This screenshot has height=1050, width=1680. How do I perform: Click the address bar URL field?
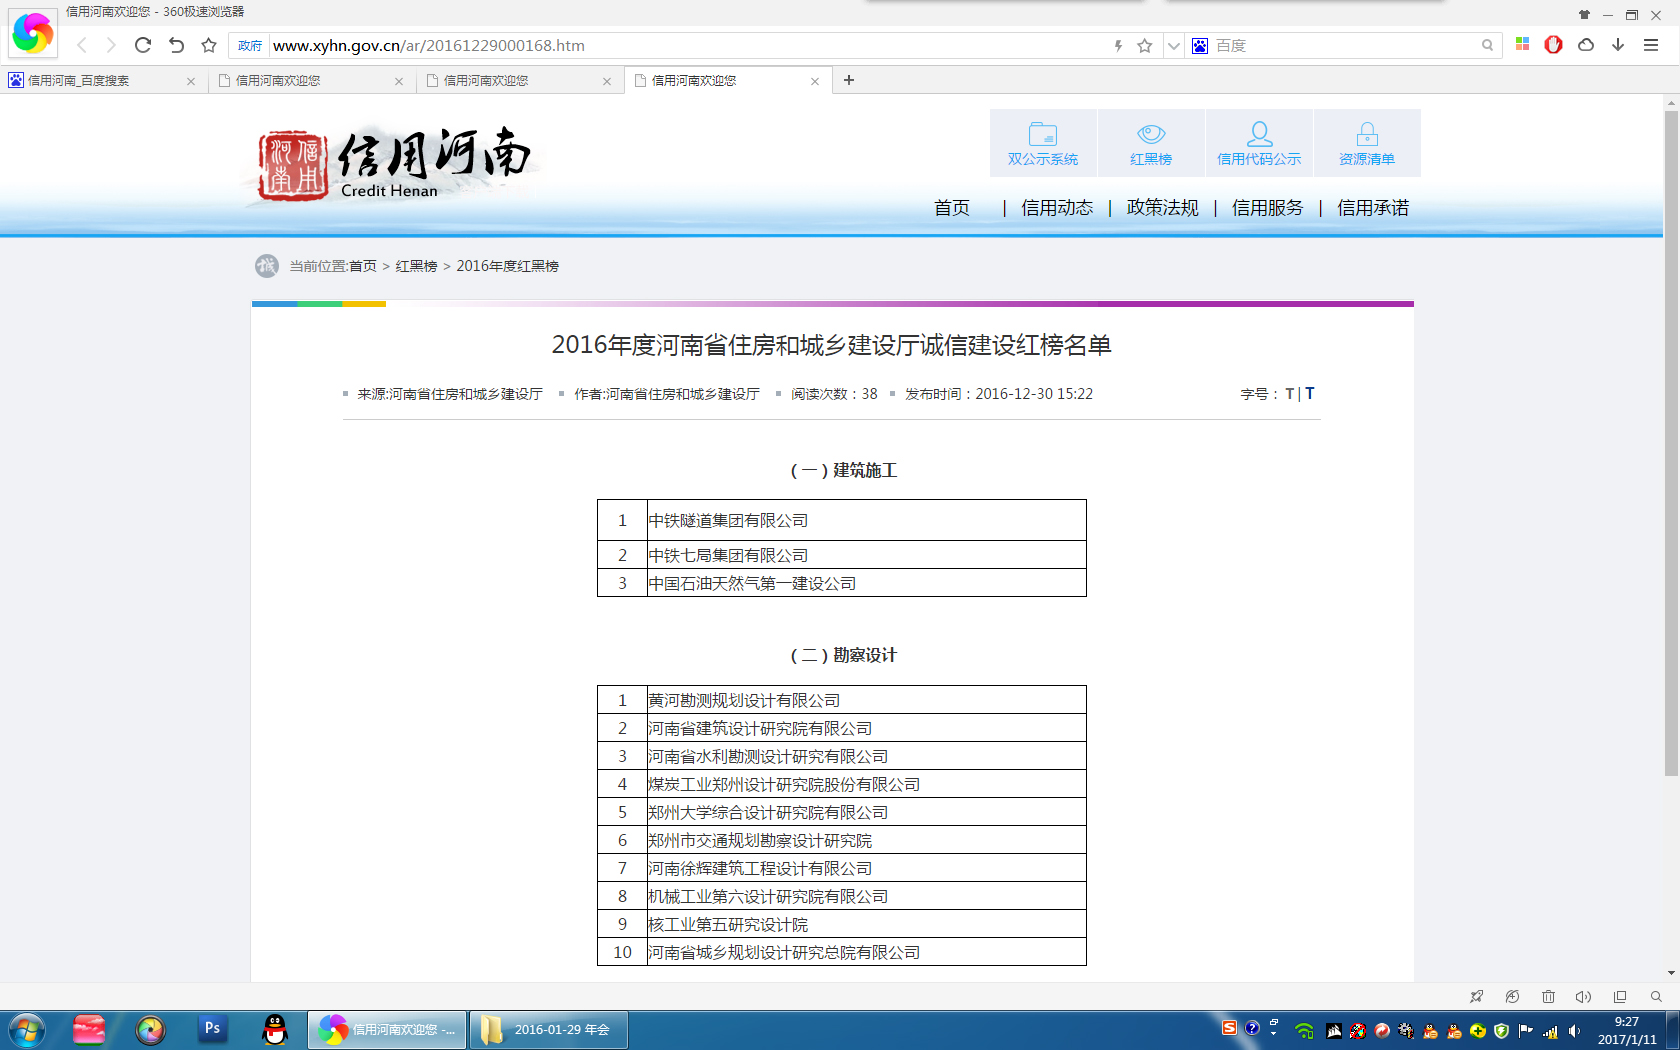point(690,46)
